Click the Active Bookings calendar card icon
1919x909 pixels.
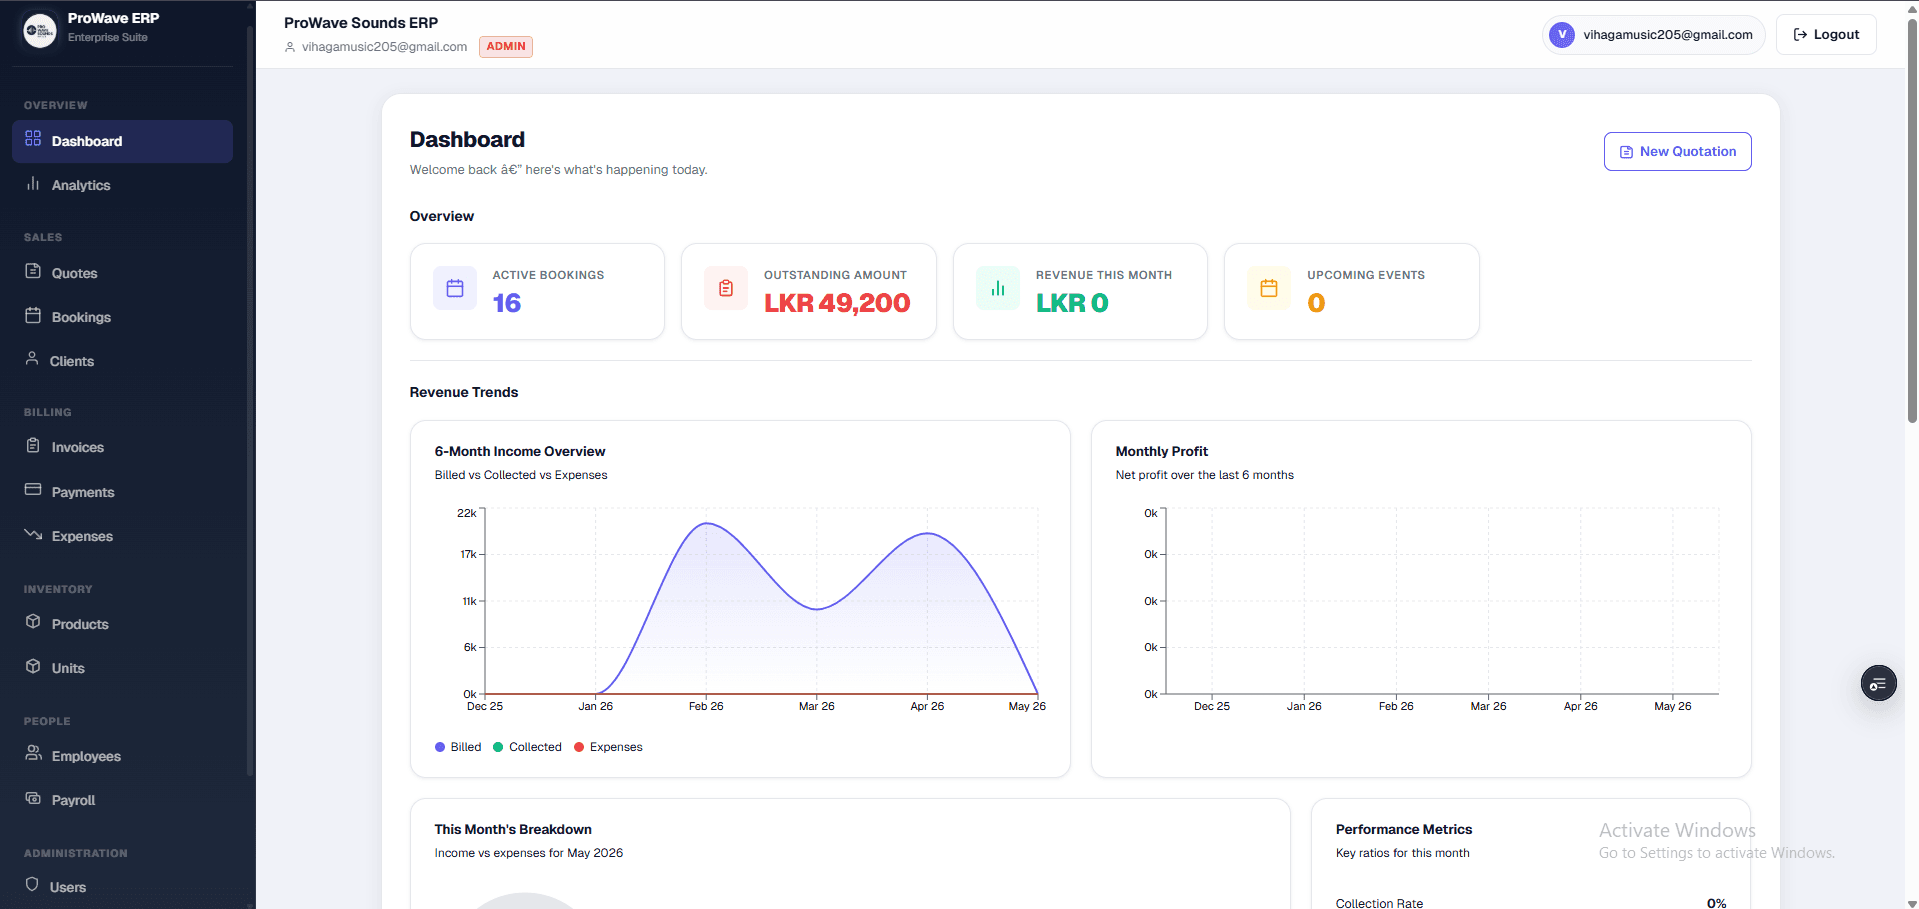(x=455, y=288)
